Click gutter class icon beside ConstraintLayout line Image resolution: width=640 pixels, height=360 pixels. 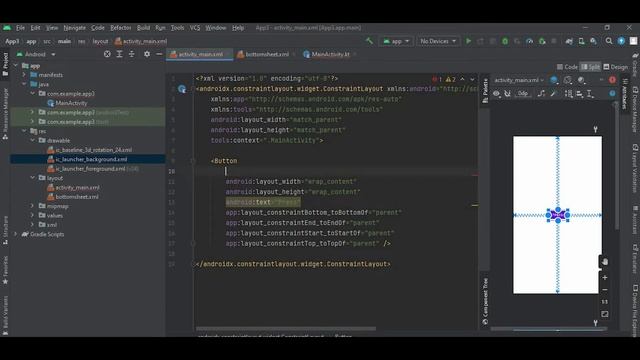pyautogui.click(x=182, y=89)
